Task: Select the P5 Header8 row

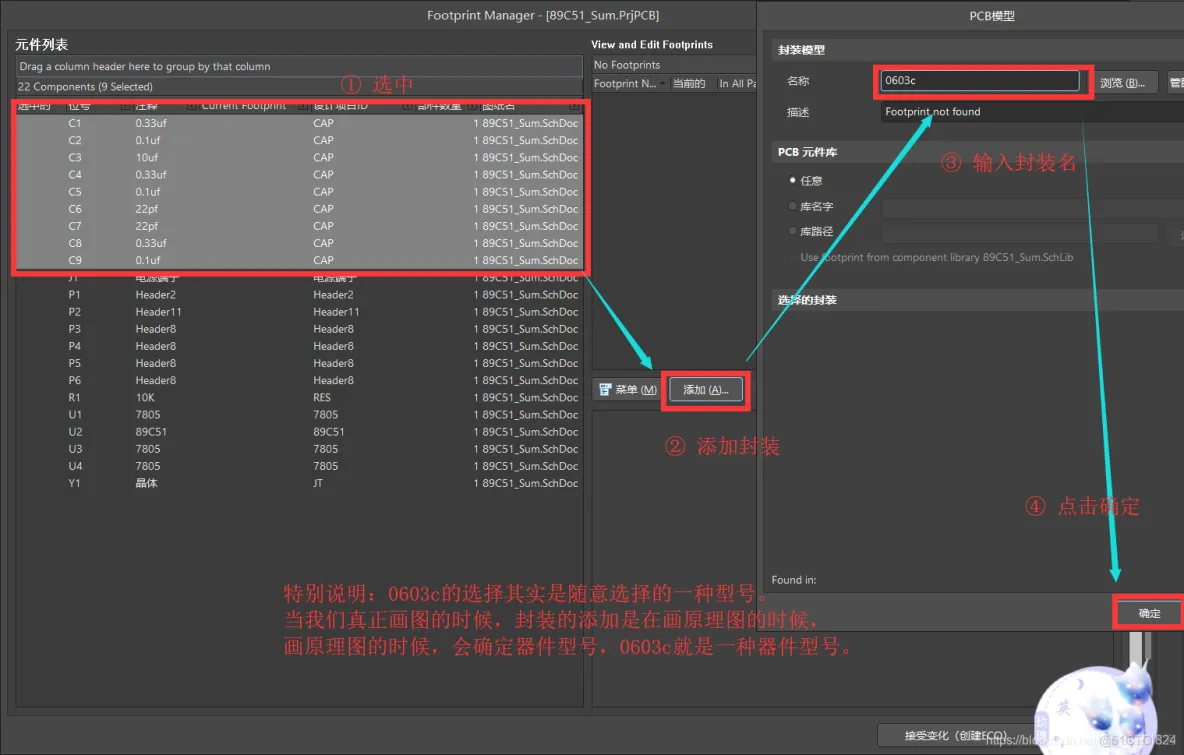Action: coord(299,363)
